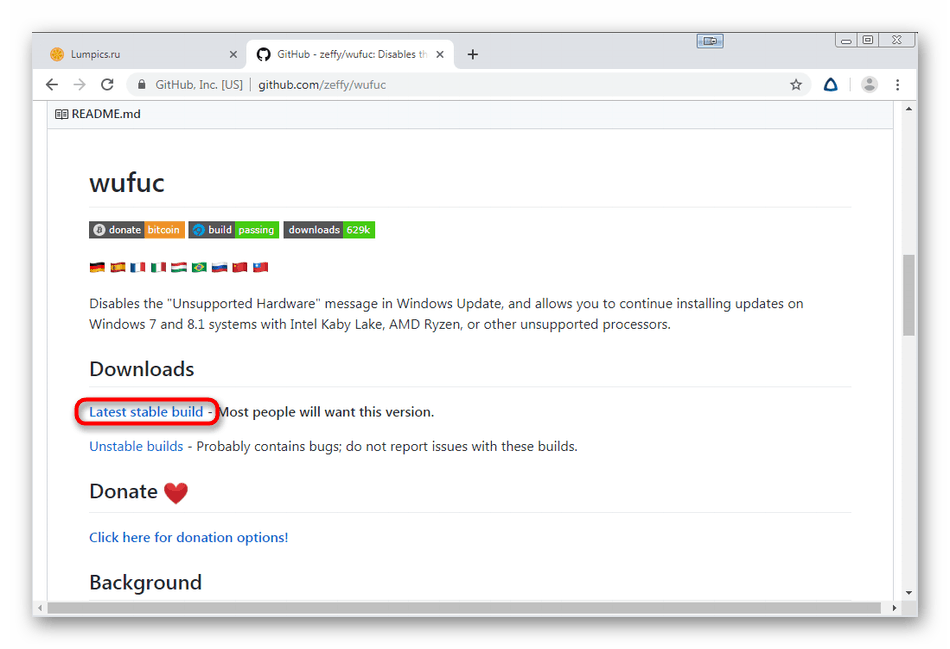Go back to the previous page
The width and height of the screenshot is (950, 649).
click(52, 85)
